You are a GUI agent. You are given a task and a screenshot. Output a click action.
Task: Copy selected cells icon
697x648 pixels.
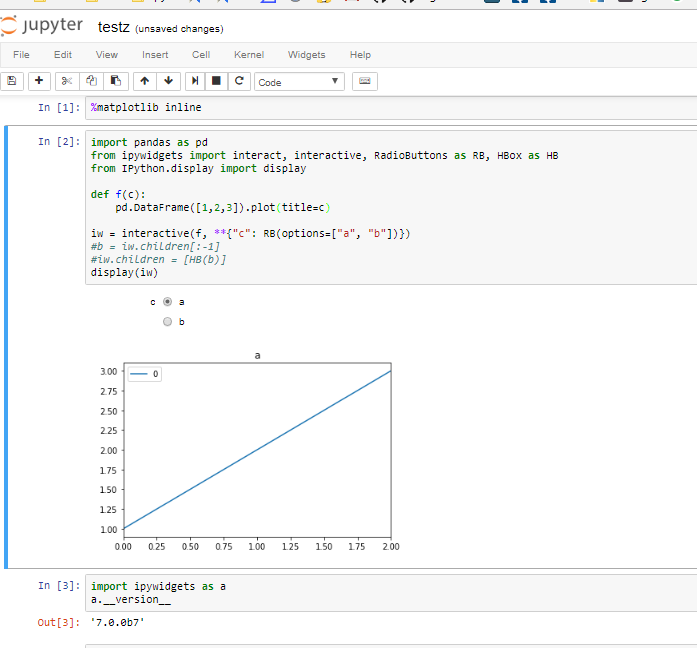pos(91,81)
